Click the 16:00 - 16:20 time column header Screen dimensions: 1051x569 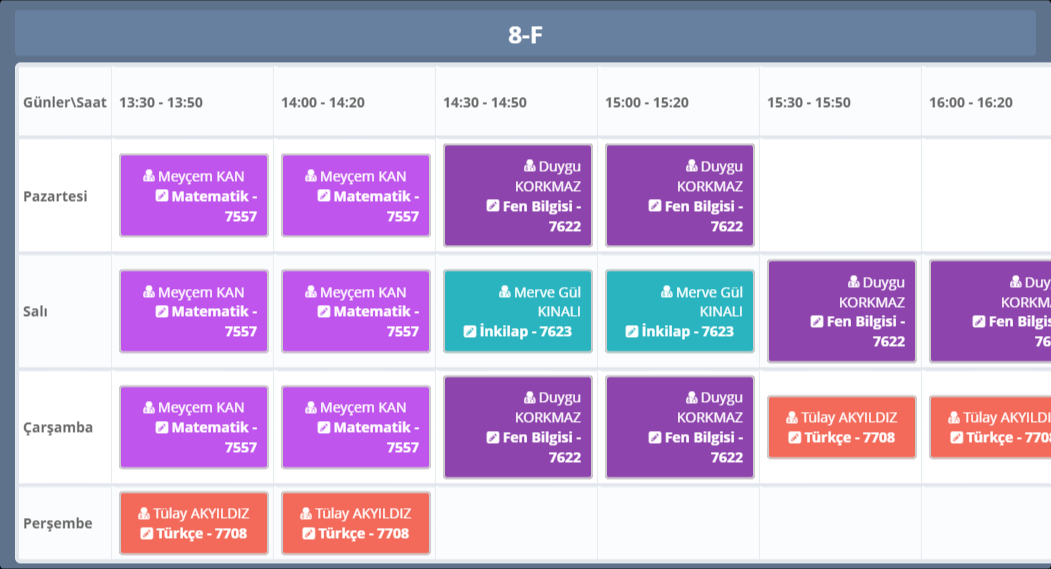tap(970, 102)
